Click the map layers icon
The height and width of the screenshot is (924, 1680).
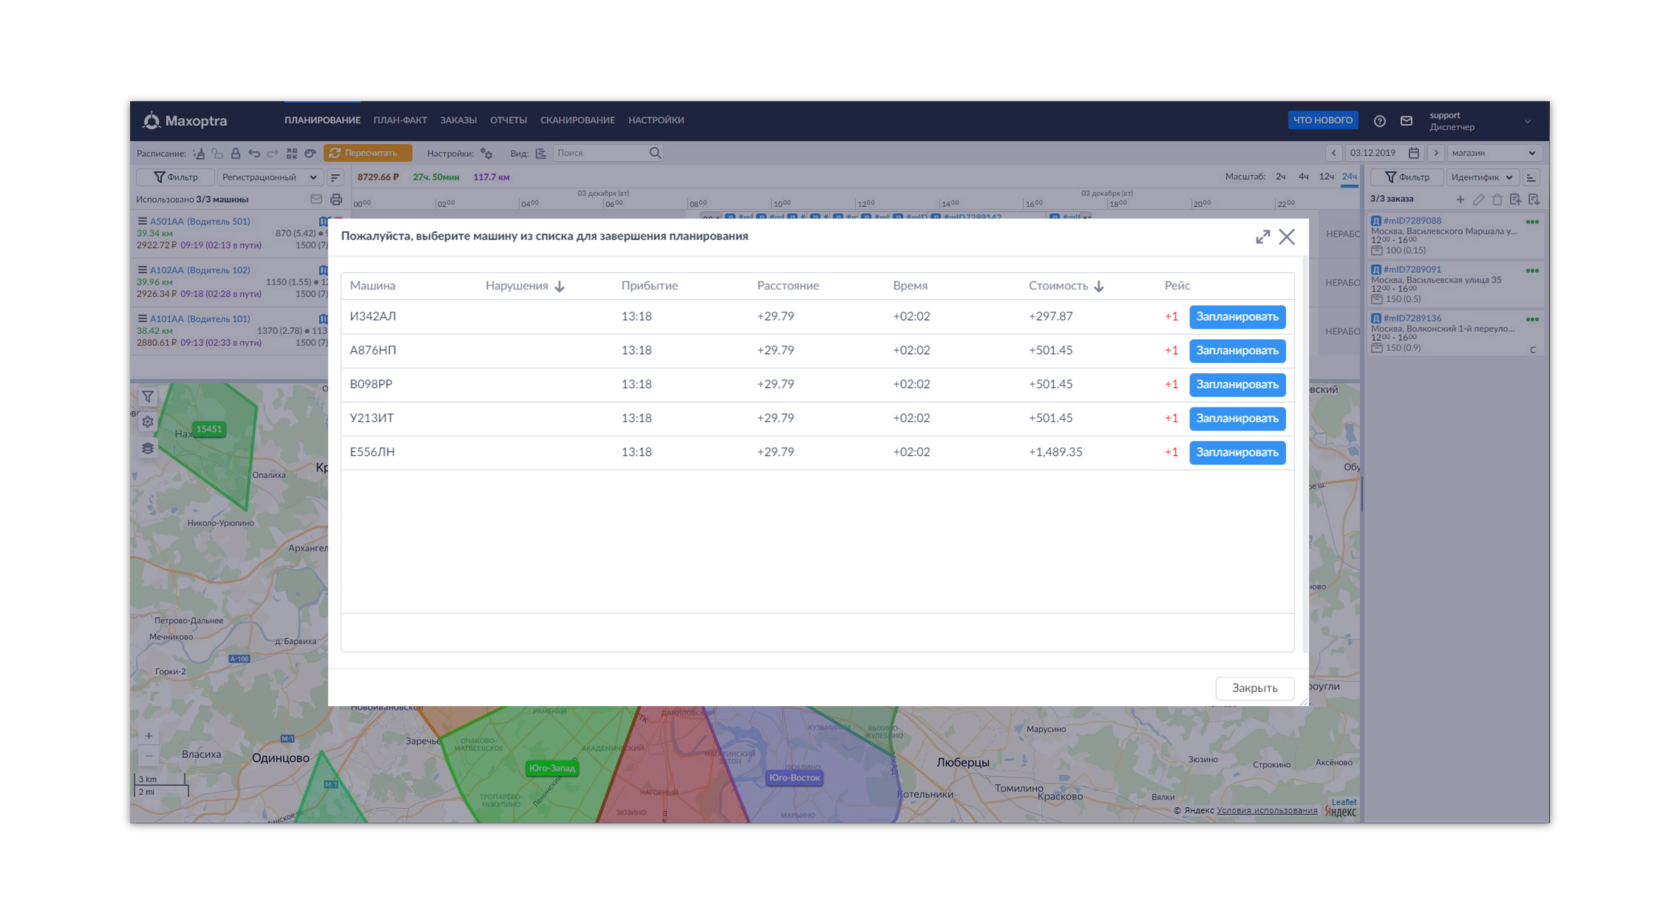click(x=148, y=448)
